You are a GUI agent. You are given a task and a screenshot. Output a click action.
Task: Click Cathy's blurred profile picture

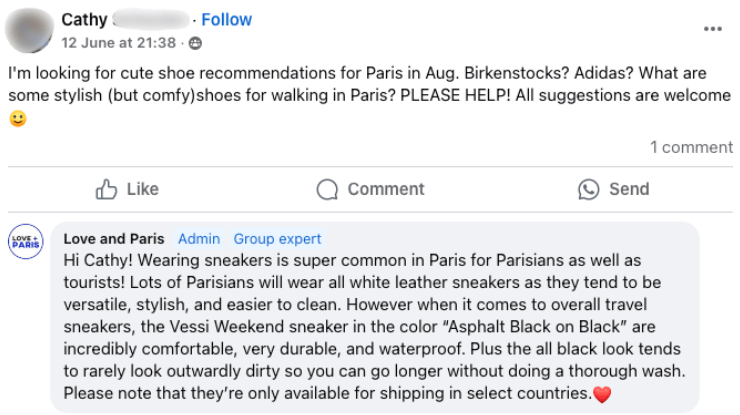coord(28,30)
